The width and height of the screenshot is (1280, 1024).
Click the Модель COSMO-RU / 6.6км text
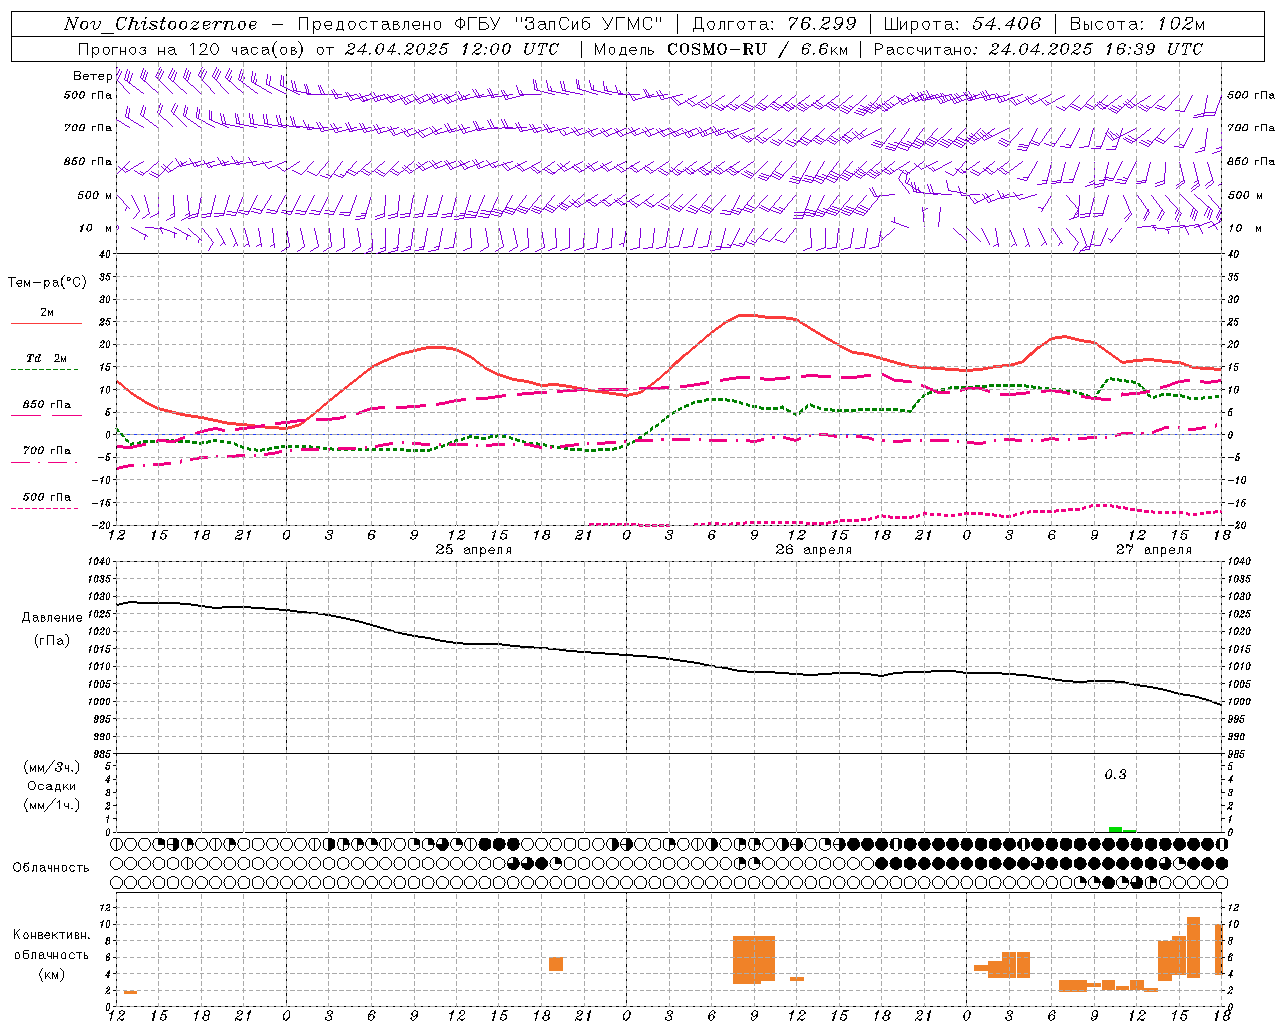coord(720,48)
